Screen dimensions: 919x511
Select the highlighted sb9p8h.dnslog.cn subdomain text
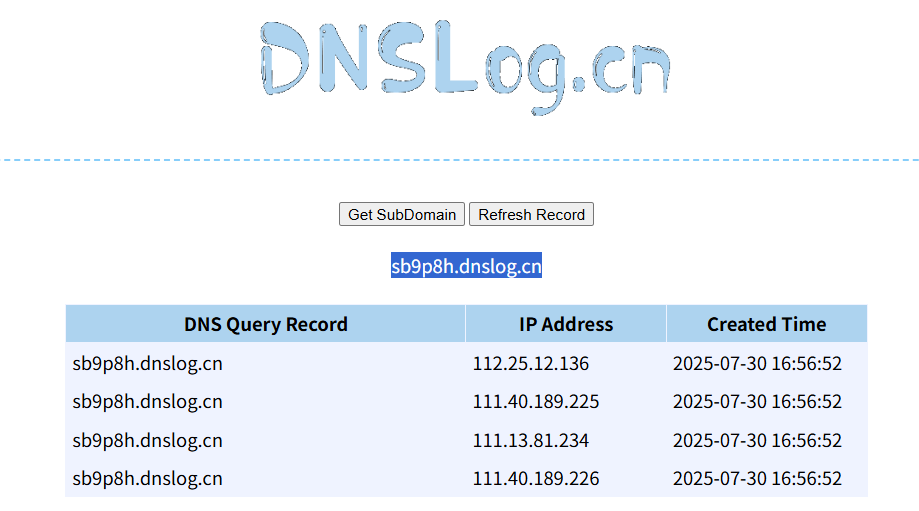pyautogui.click(x=466, y=265)
